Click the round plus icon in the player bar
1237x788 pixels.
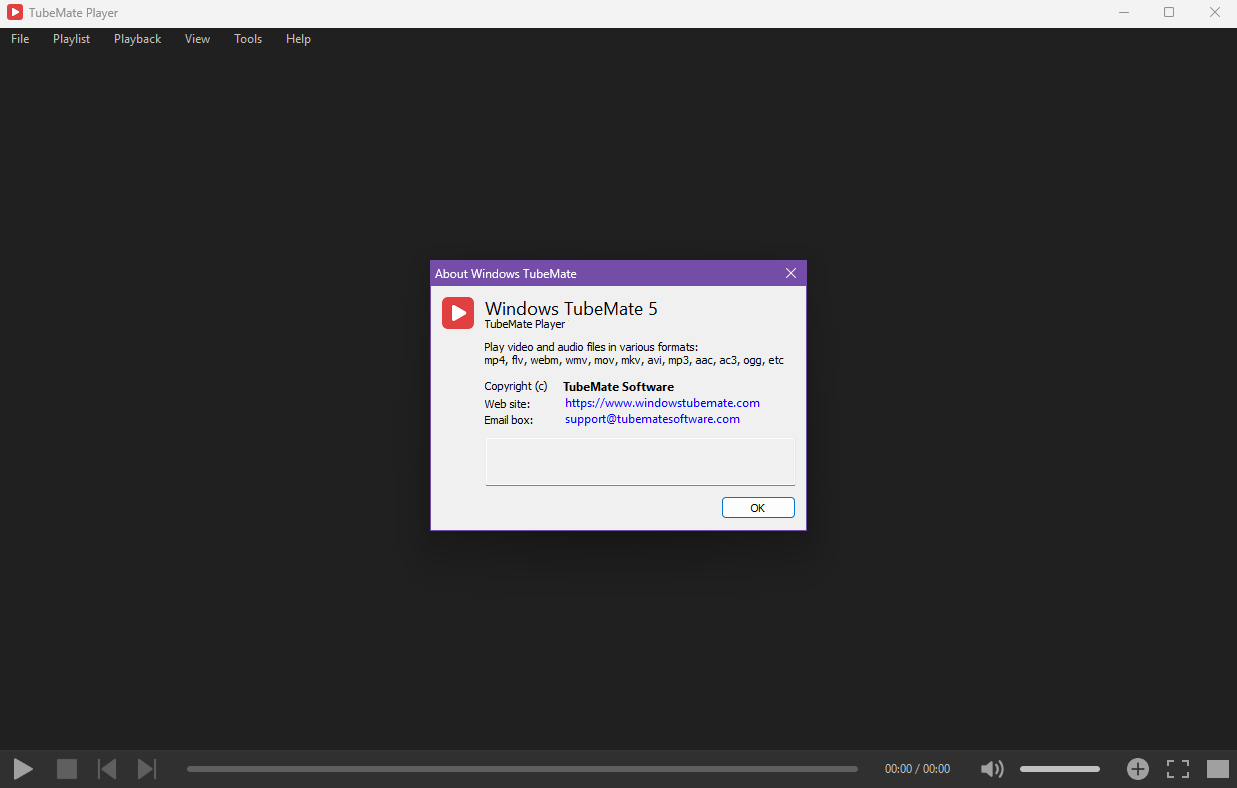coord(1138,769)
